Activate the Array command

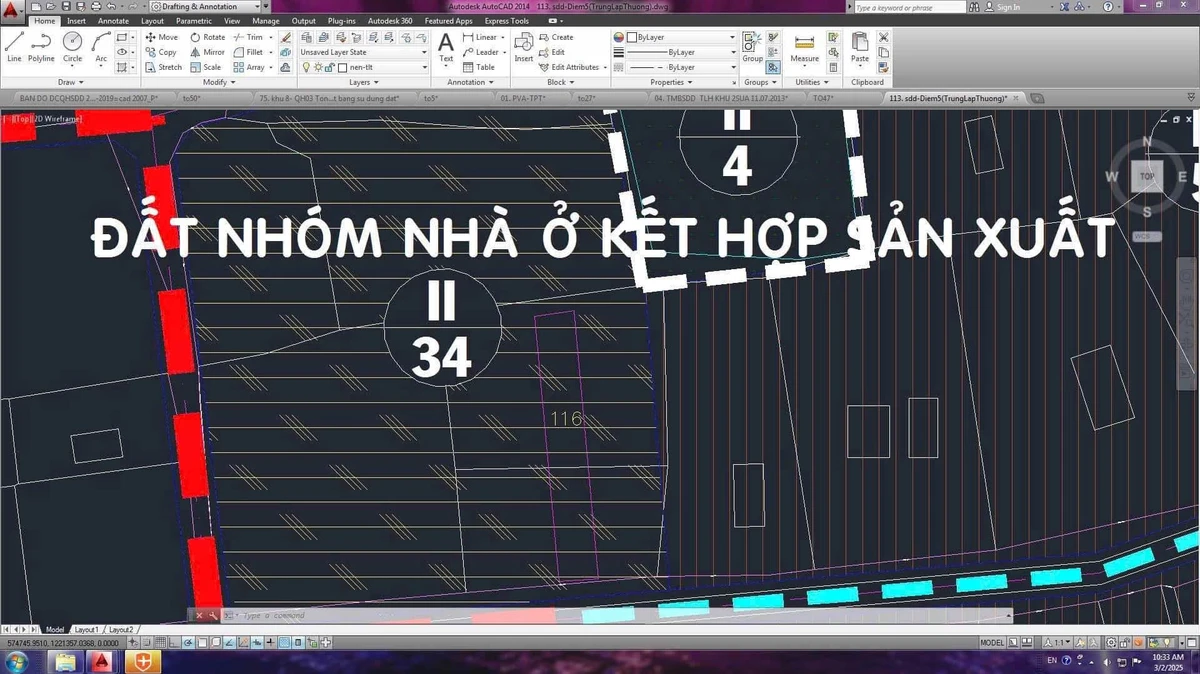[x=249, y=67]
